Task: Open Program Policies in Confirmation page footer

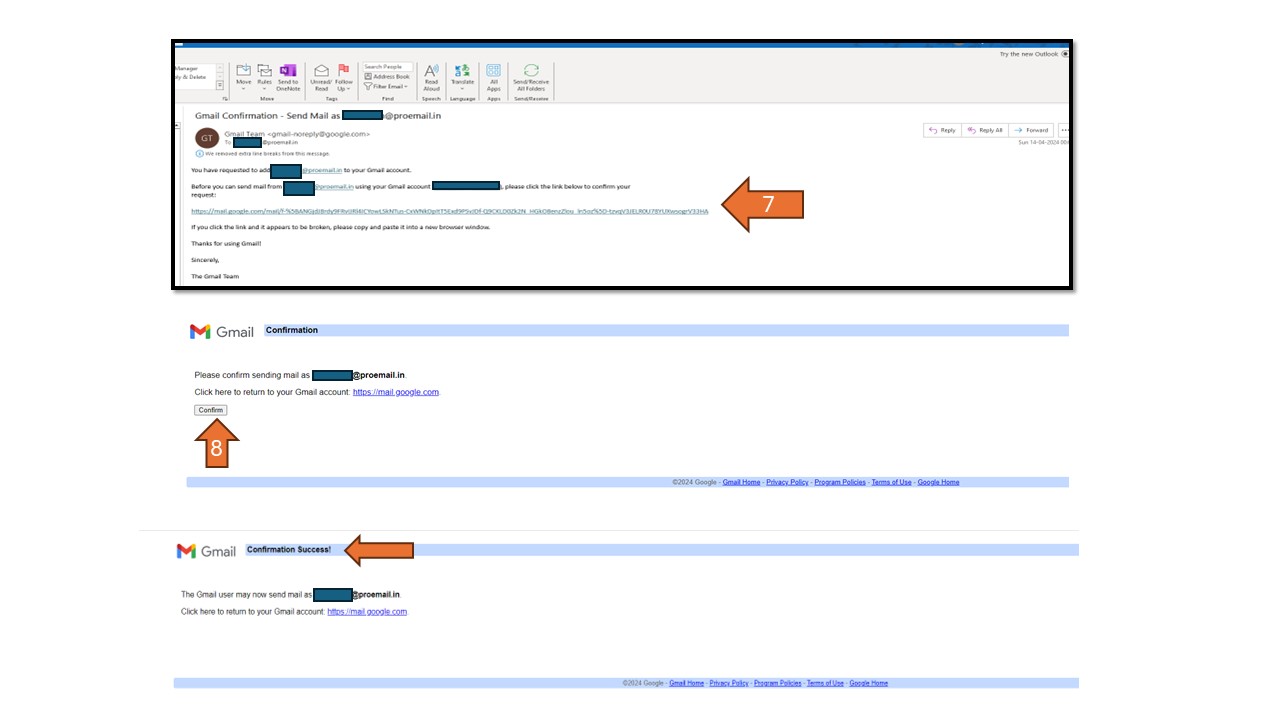Action: [840, 482]
